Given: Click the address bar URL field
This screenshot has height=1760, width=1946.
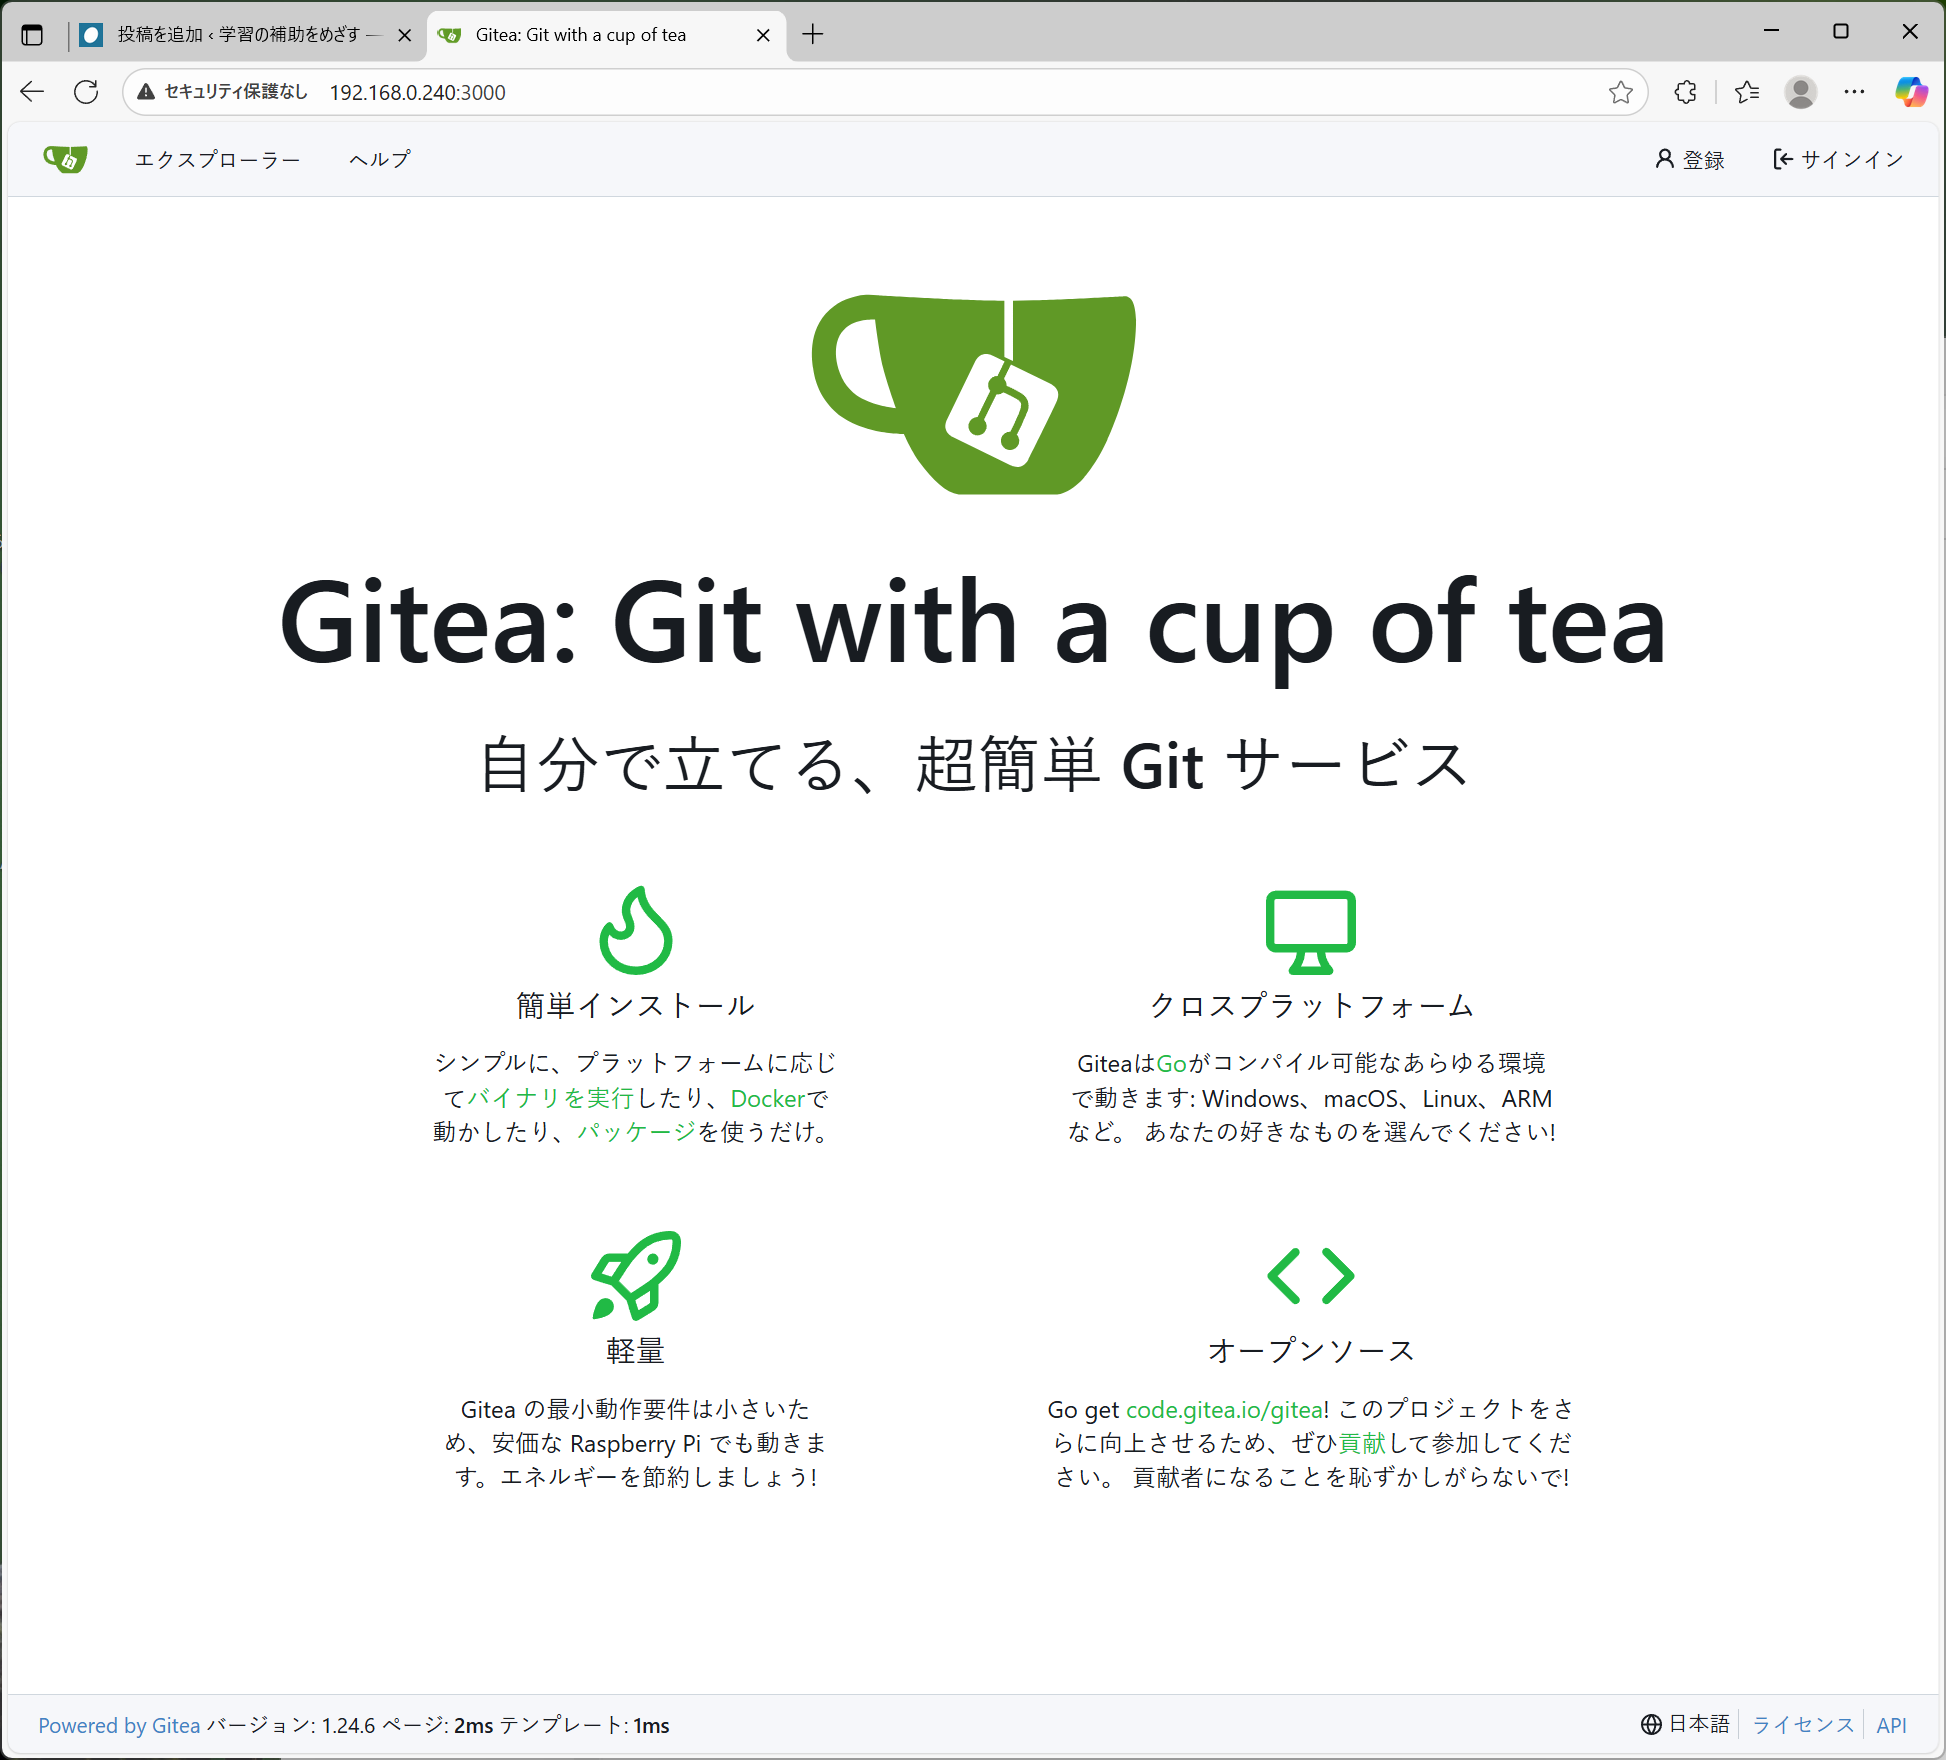Looking at the screenshot, I should coord(900,92).
